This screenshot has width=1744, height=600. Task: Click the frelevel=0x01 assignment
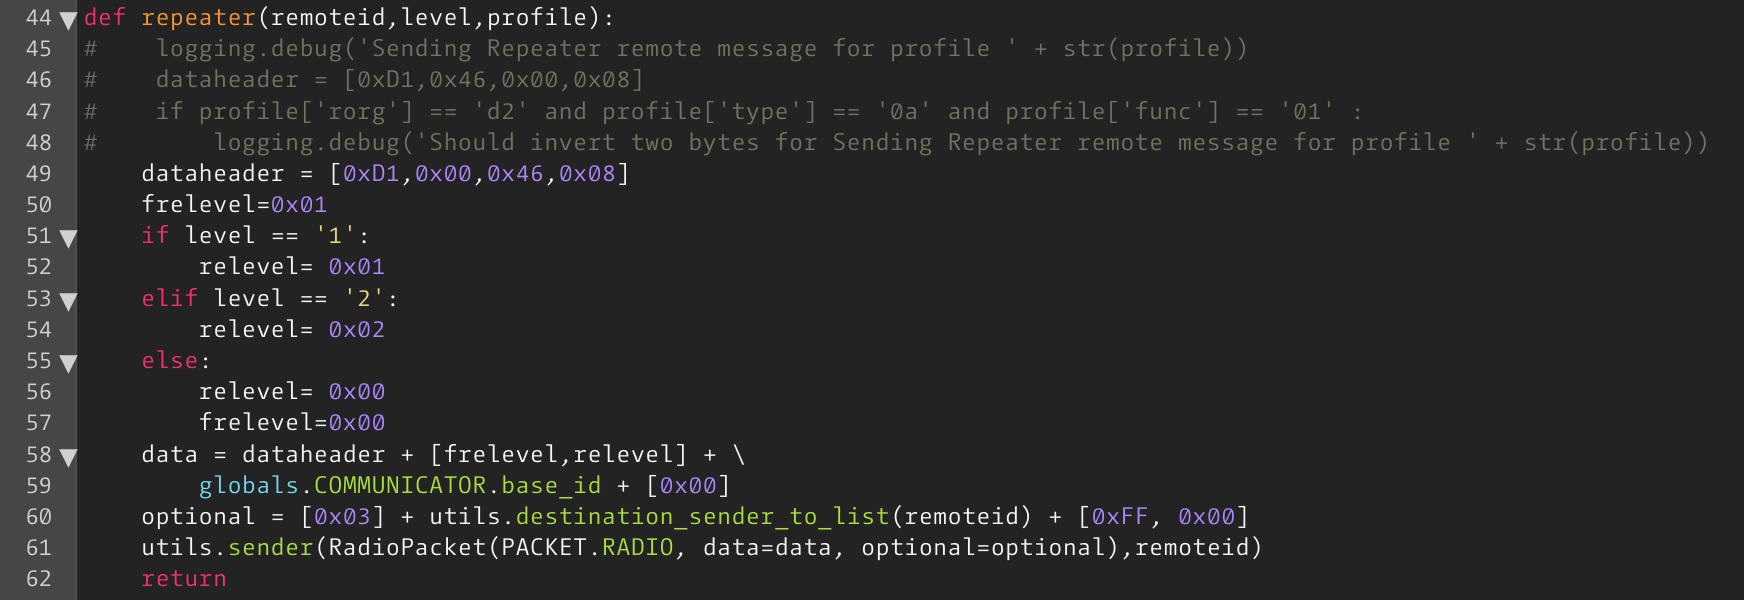(234, 205)
